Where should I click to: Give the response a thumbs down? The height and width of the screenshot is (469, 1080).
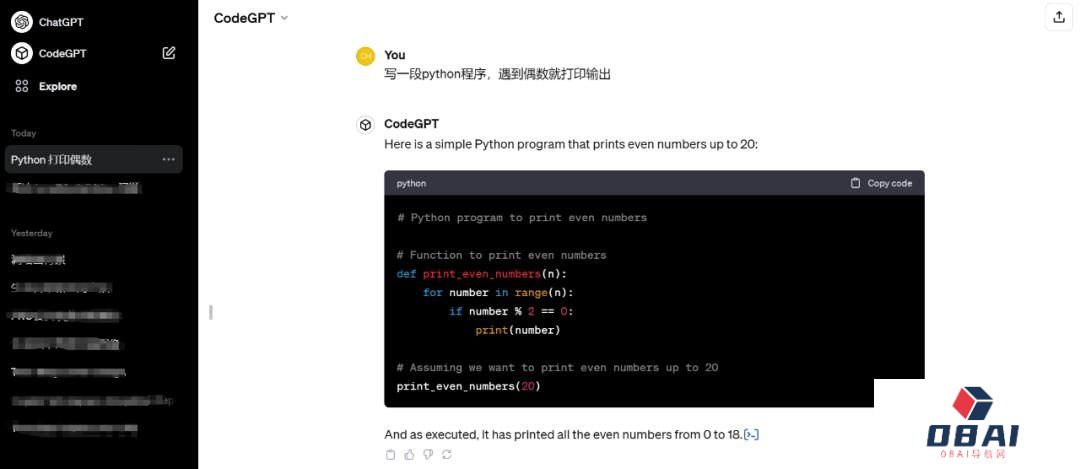[x=428, y=455]
